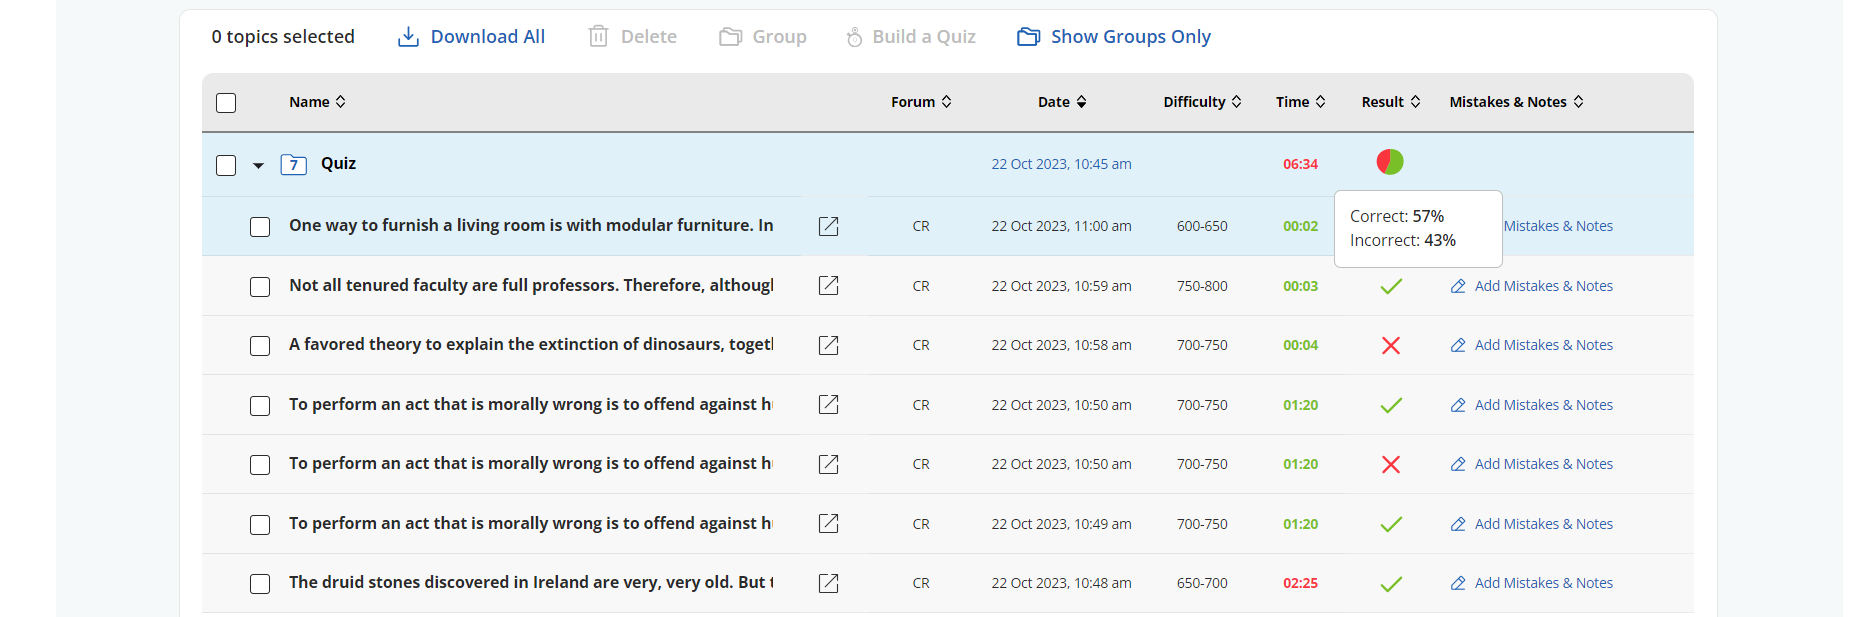Image resolution: width=1874 pixels, height=617 pixels.
Task: Click the pencil icon for the dinosaurs row
Action: [x=1458, y=345]
